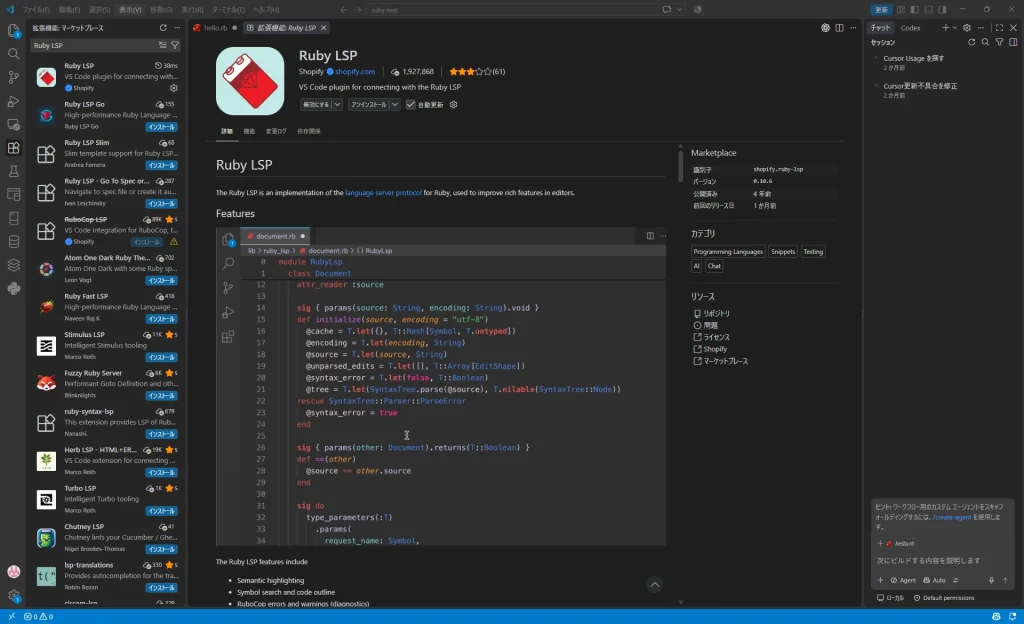Image resolution: width=1024 pixels, height=624 pixels.
Task: Follow the language server protocol link
Action: tap(383, 193)
